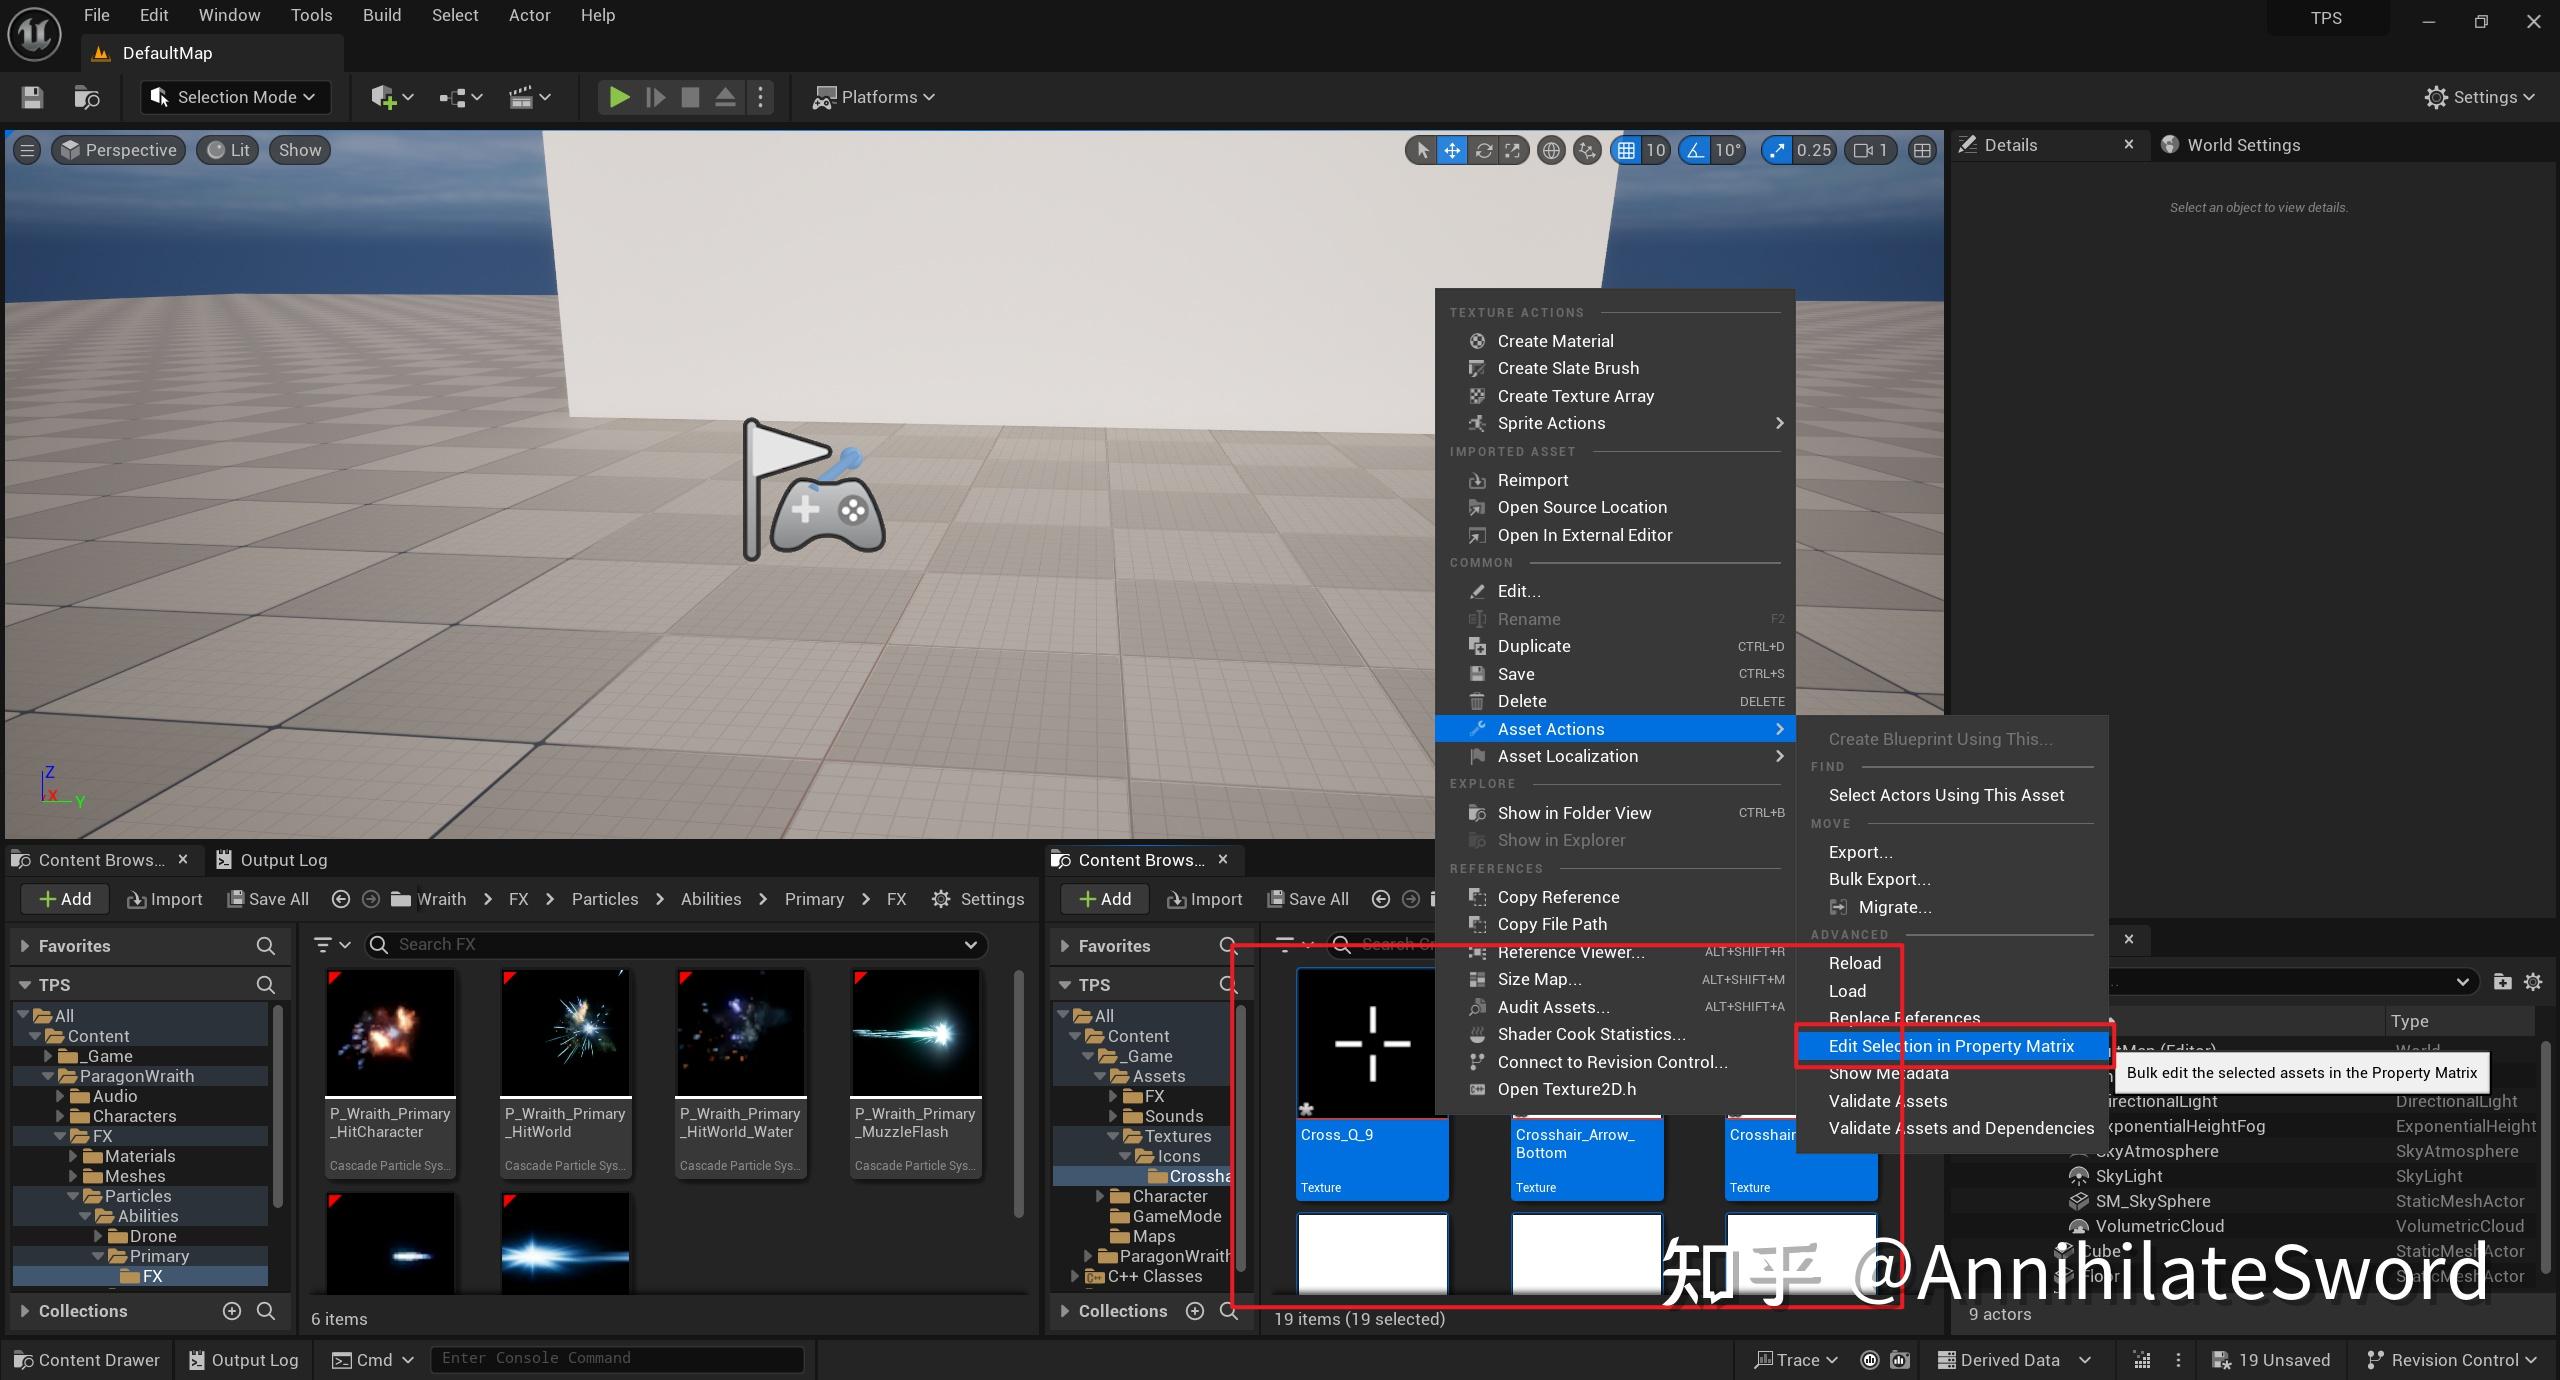The height and width of the screenshot is (1380, 2560).
Task: Click Save All in left Content Browser
Action: click(x=268, y=899)
